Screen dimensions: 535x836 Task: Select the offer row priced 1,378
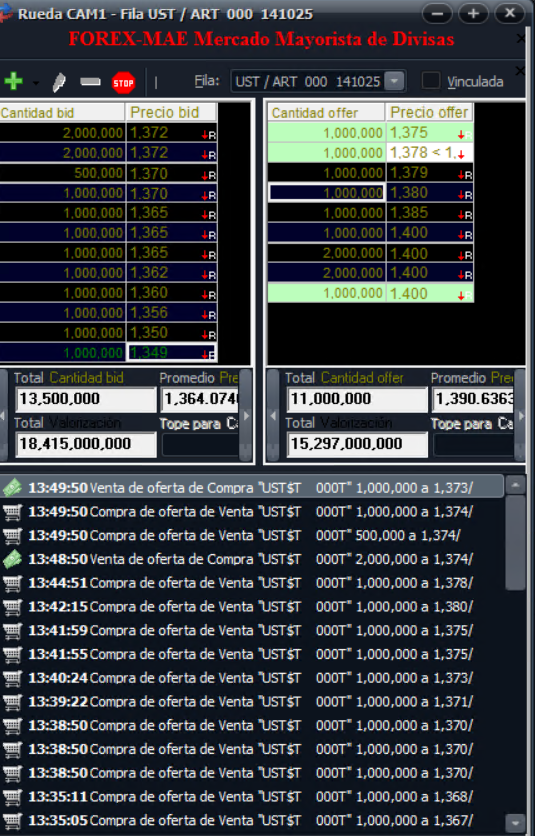point(370,153)
